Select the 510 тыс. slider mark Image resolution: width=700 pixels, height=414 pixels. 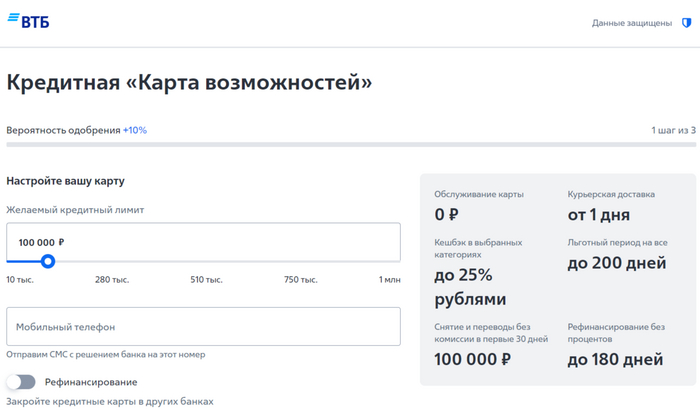coord(206,280)
